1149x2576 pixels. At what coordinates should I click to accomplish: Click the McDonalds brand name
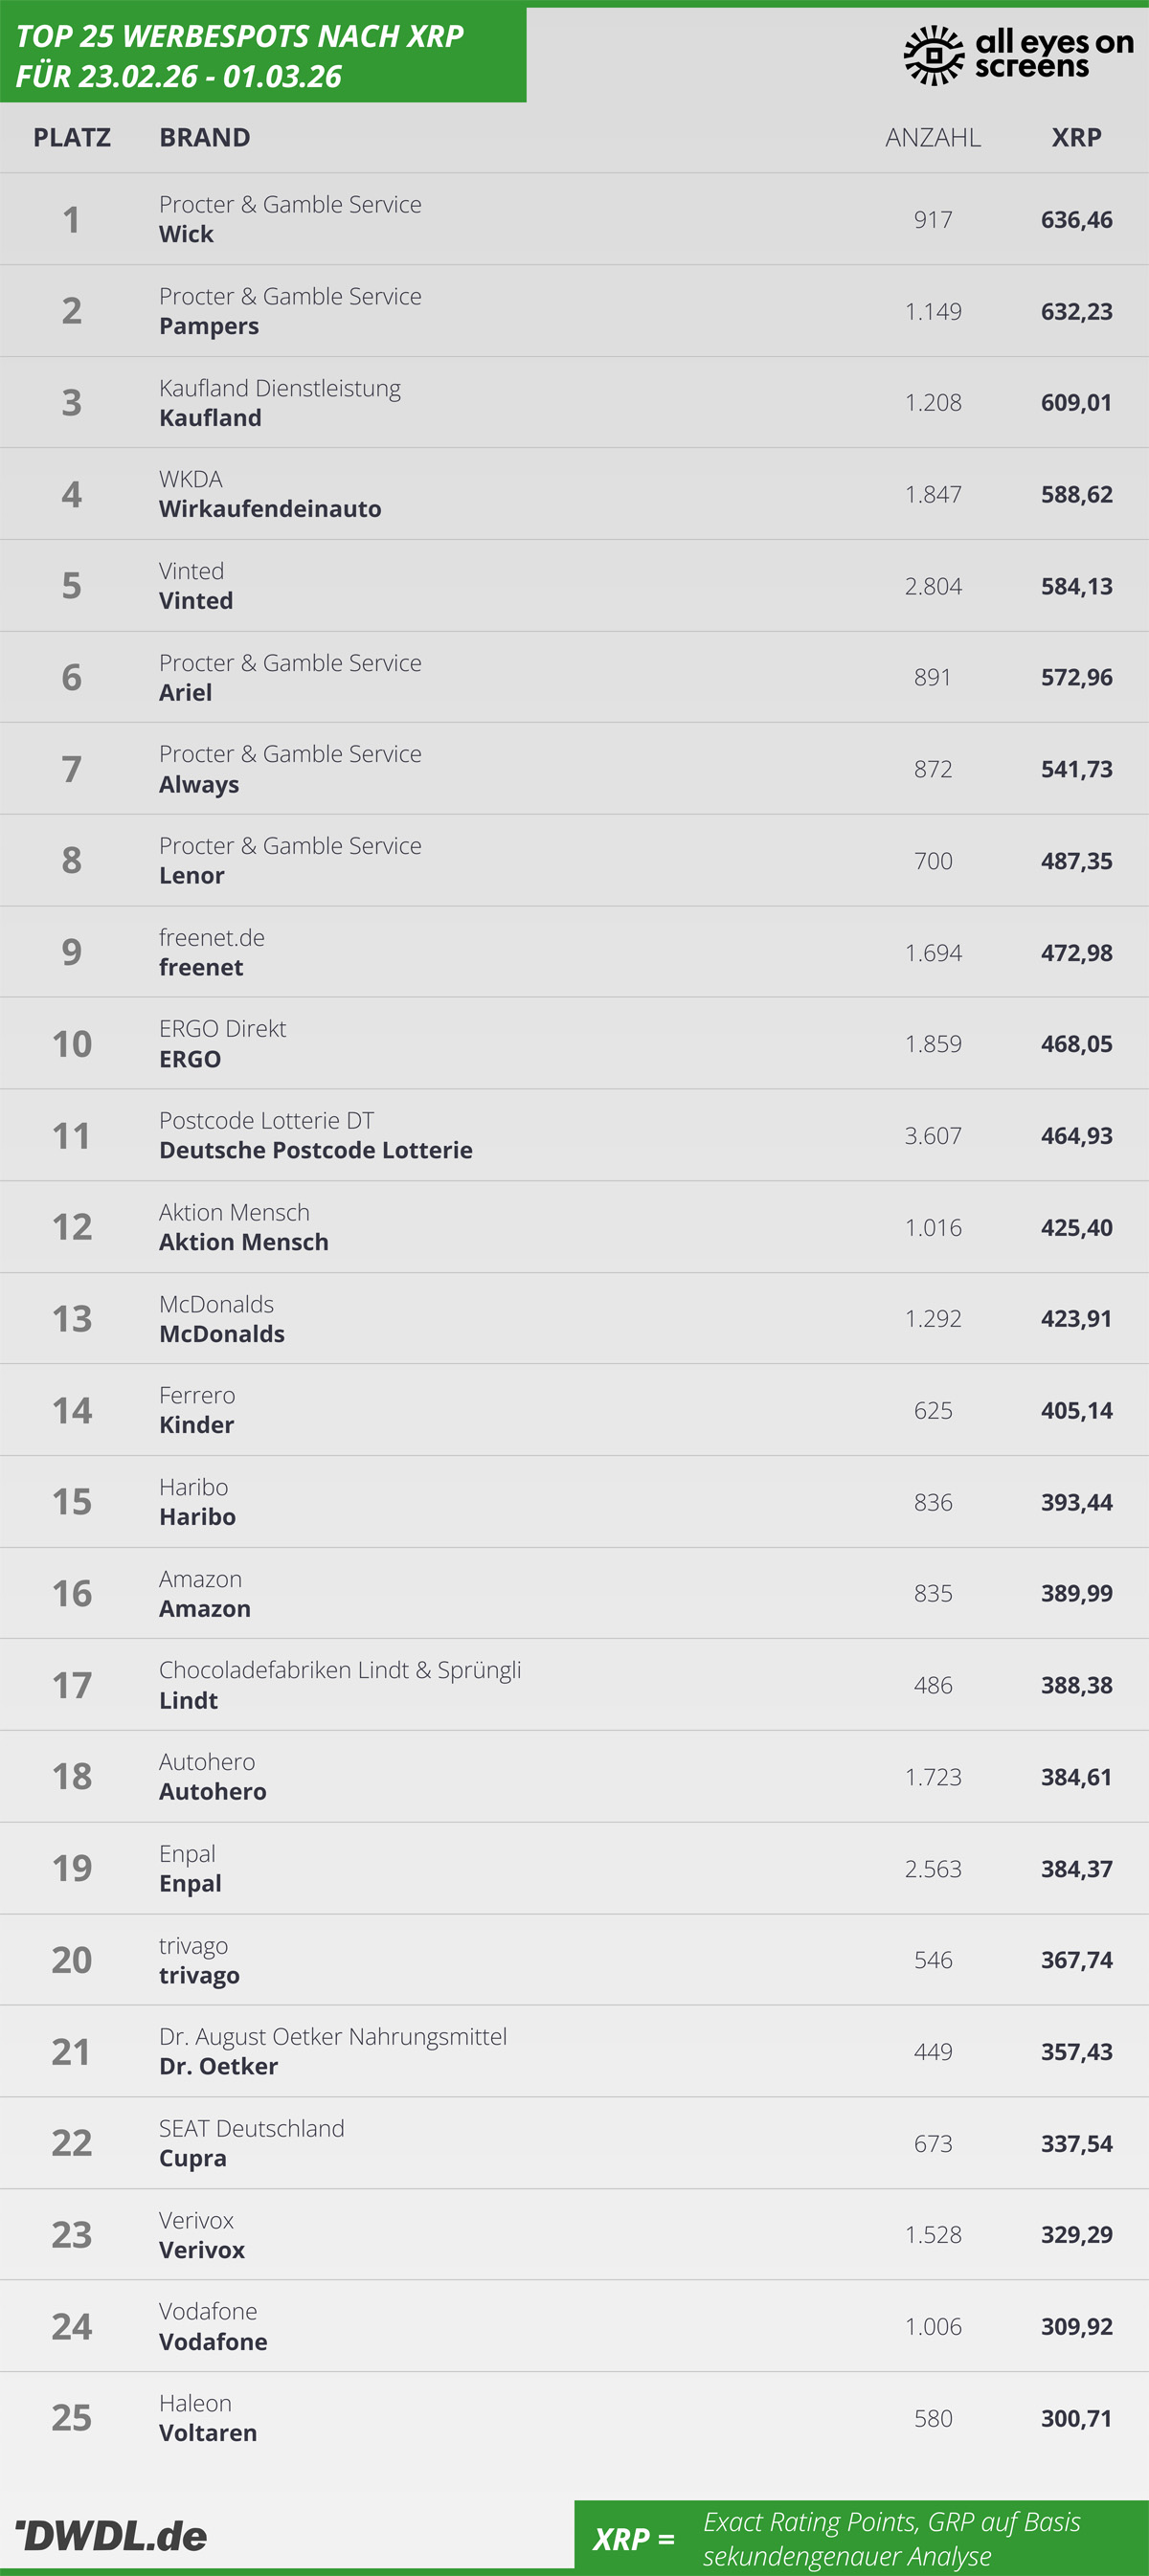(222, 1334)
